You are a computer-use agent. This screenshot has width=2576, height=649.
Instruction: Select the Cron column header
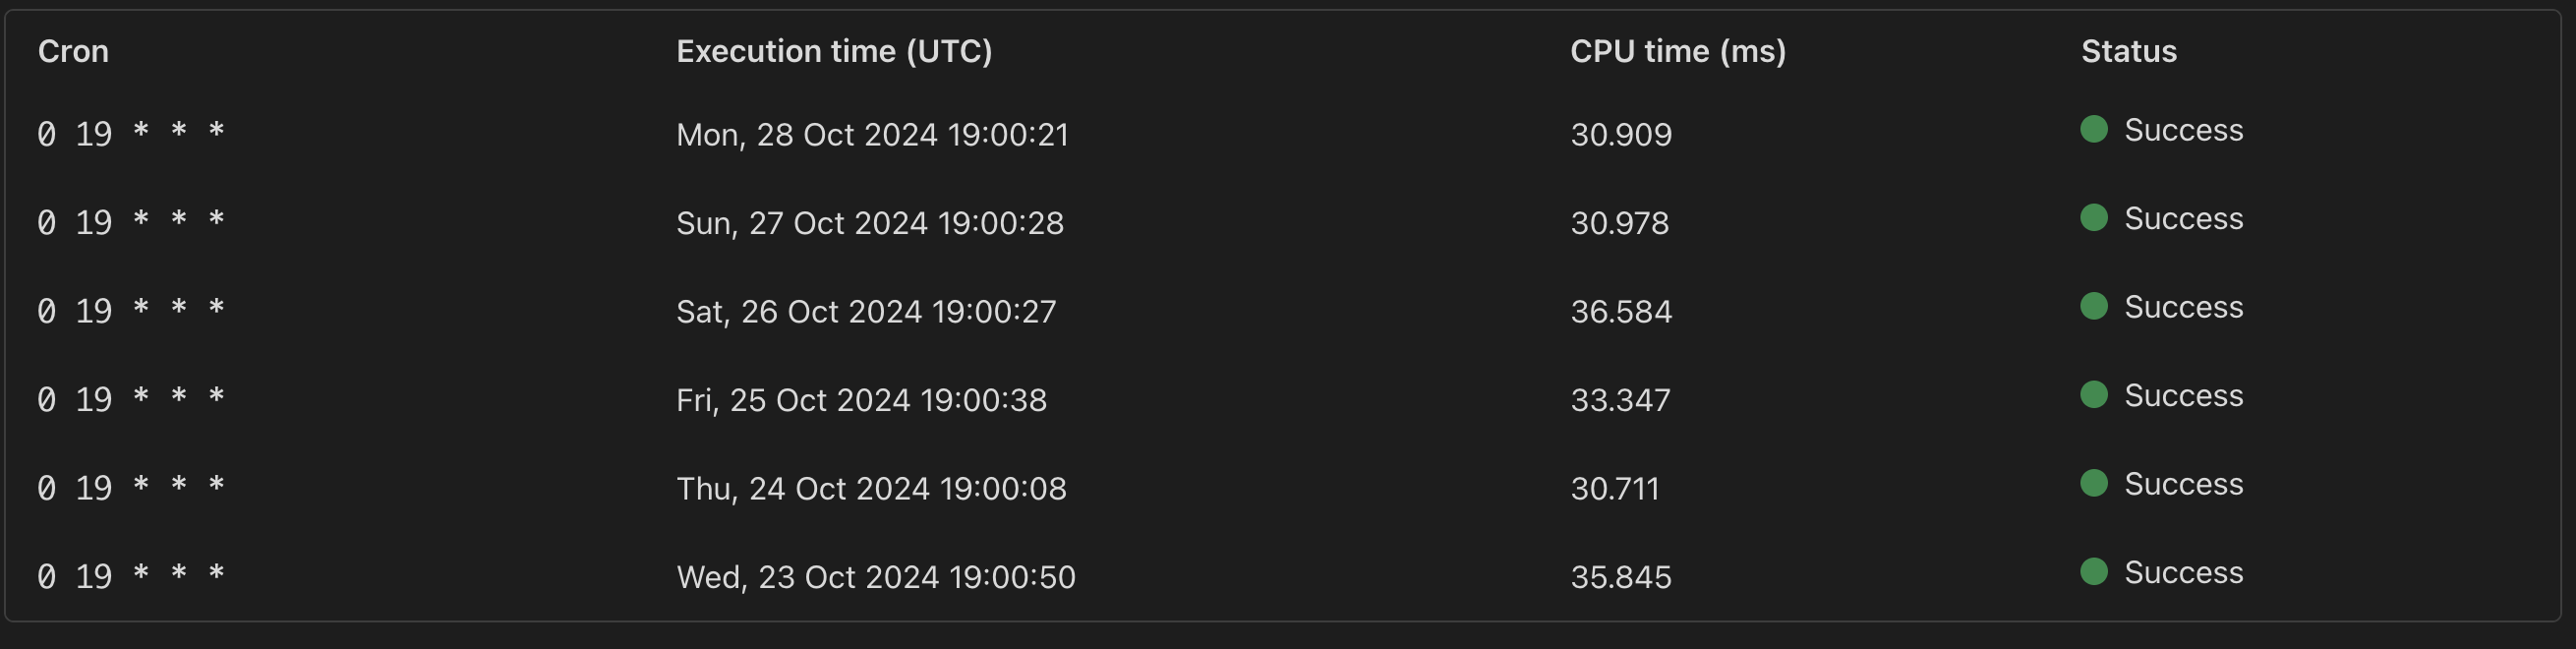[x=73, y=51]
